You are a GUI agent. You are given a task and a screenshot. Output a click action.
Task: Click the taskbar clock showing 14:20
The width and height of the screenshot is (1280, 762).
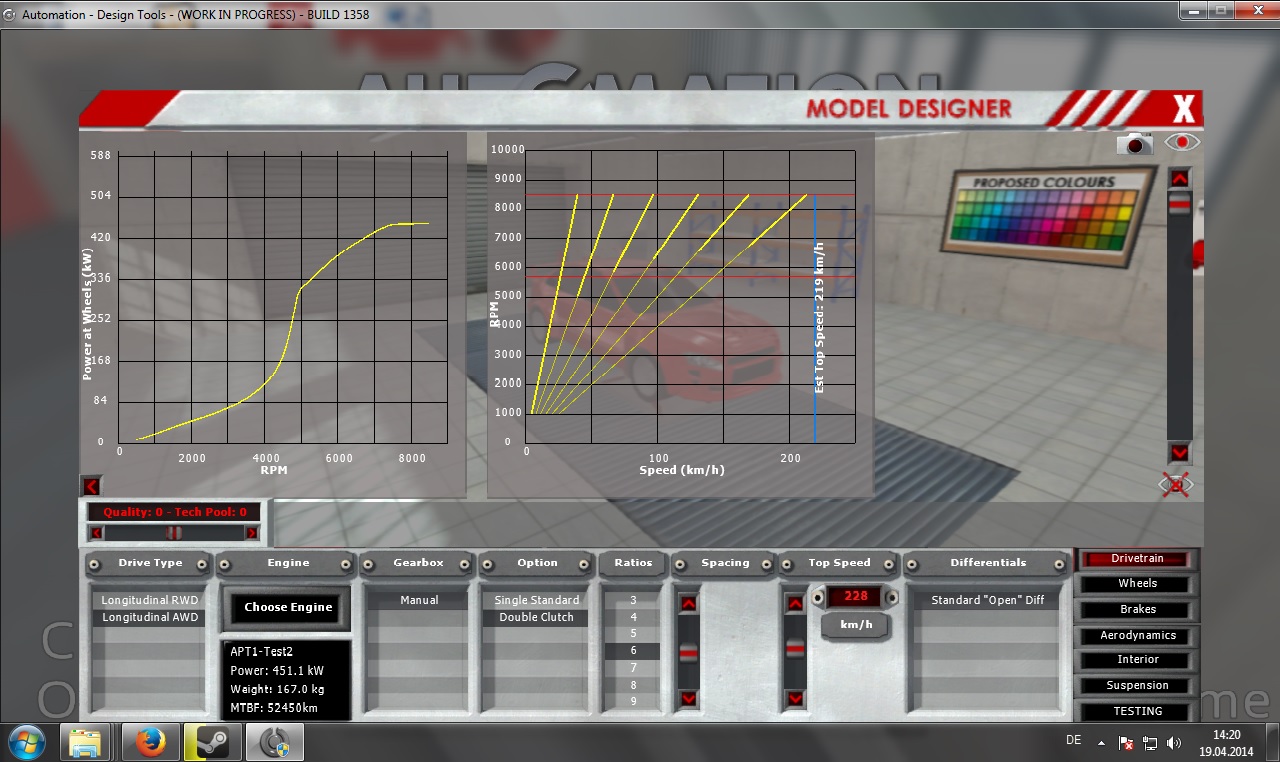point(1226,743)
